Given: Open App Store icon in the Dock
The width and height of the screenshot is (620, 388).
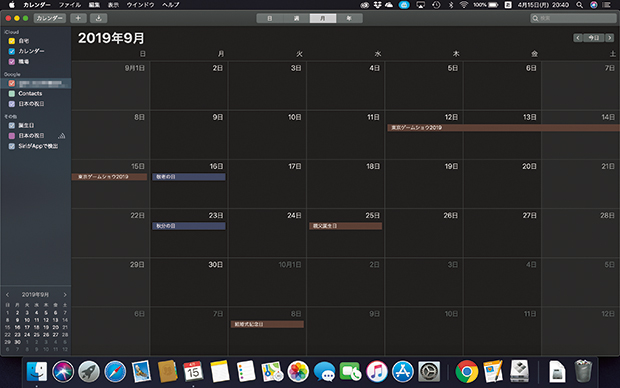Looking at the screenshot, I should pyautogui.click(x=403, y=371).
